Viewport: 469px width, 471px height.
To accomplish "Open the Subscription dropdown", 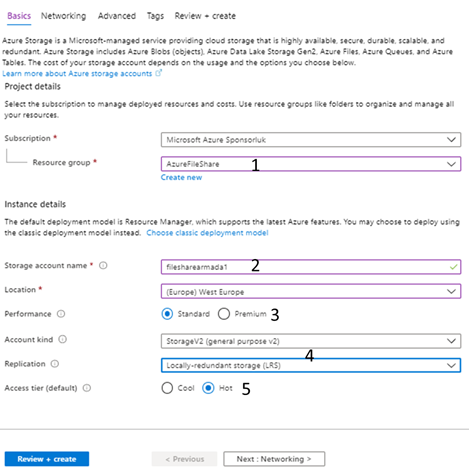I will (311, 140).
